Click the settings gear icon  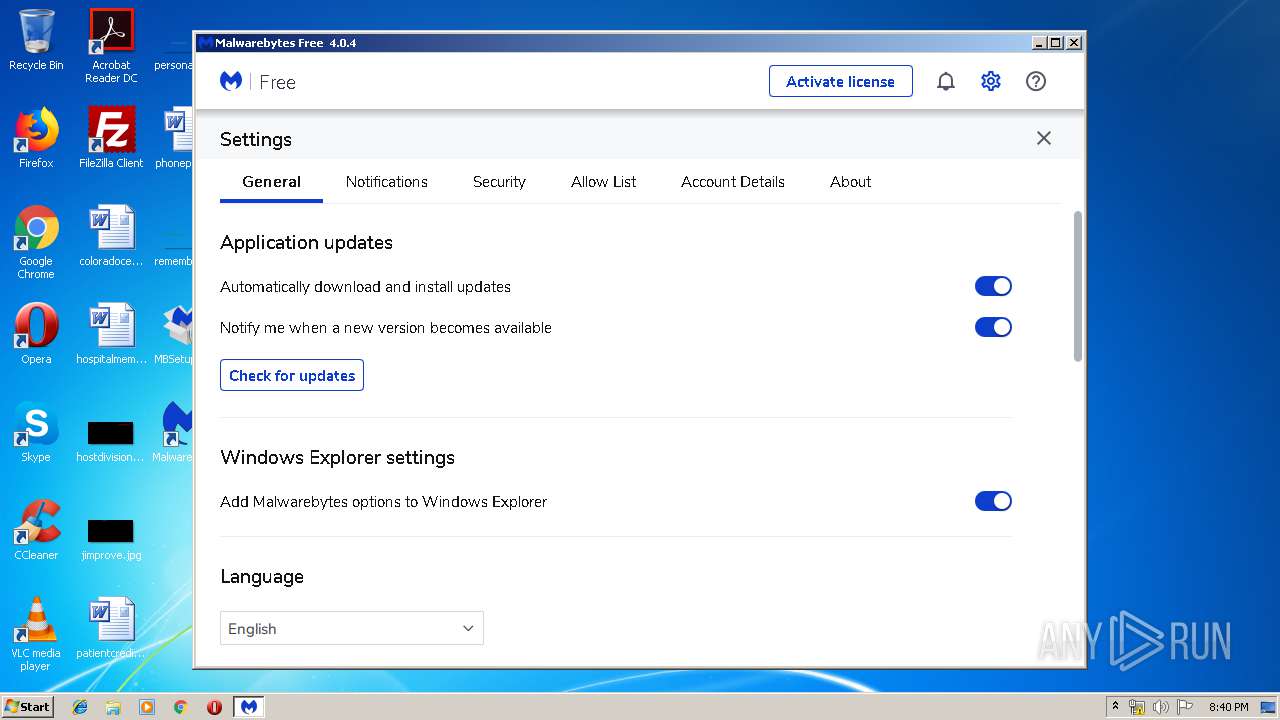pyautogui.click(x=990, y=82)
